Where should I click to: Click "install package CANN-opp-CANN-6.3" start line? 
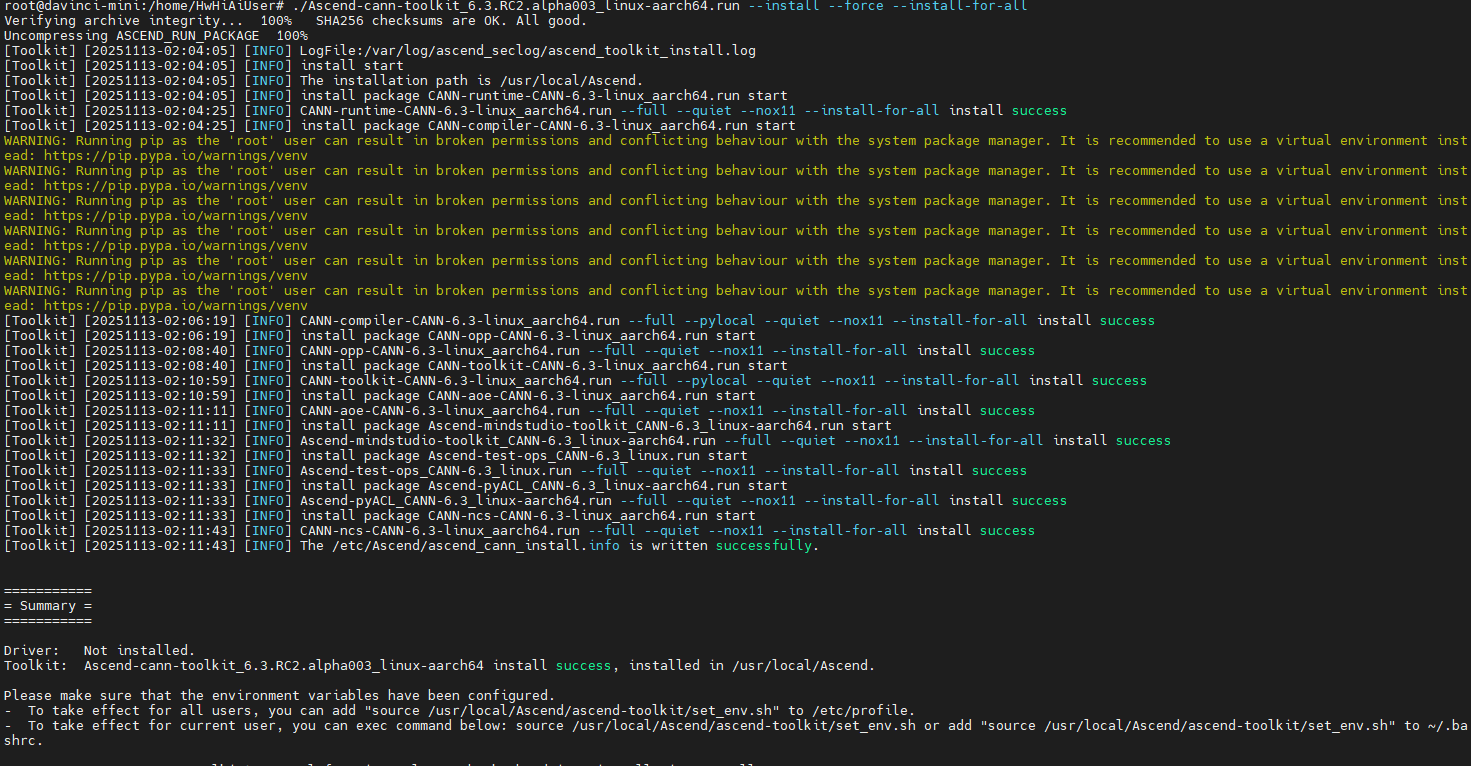528,335
